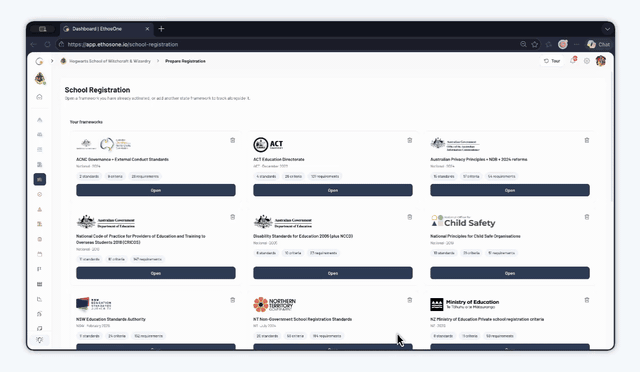
Task: Click the ACT logo thumbnail
Action: tap(268, 144)
